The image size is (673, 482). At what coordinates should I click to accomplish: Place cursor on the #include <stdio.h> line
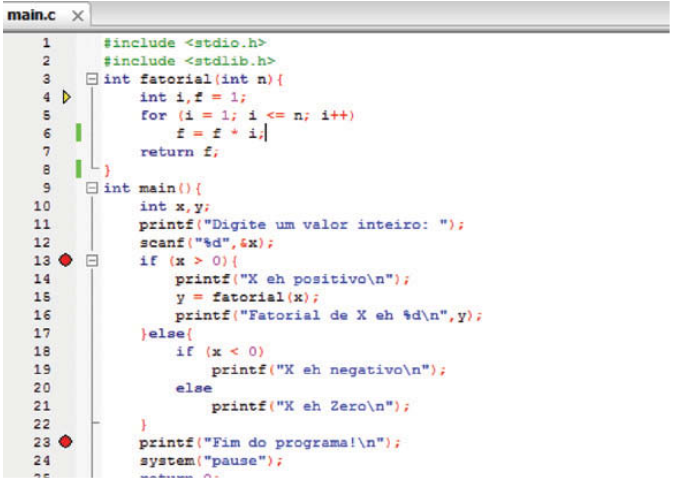pyautogui.click(x=184, y=43)
